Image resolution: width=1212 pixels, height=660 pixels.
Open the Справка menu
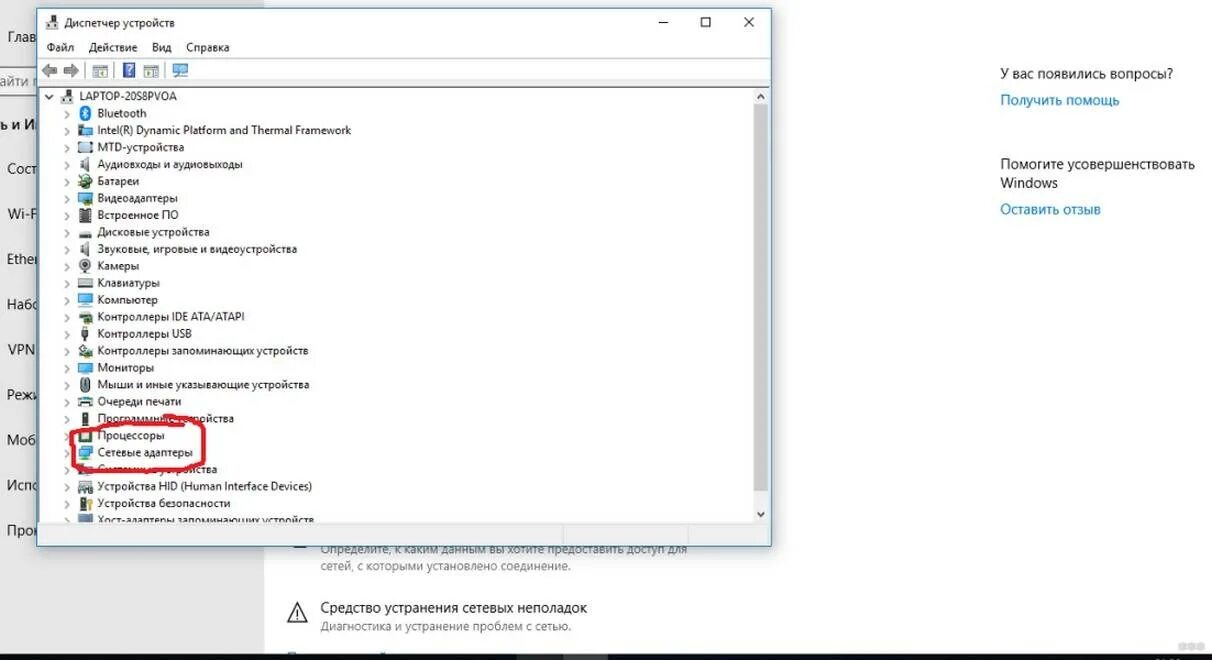point(207,47)
